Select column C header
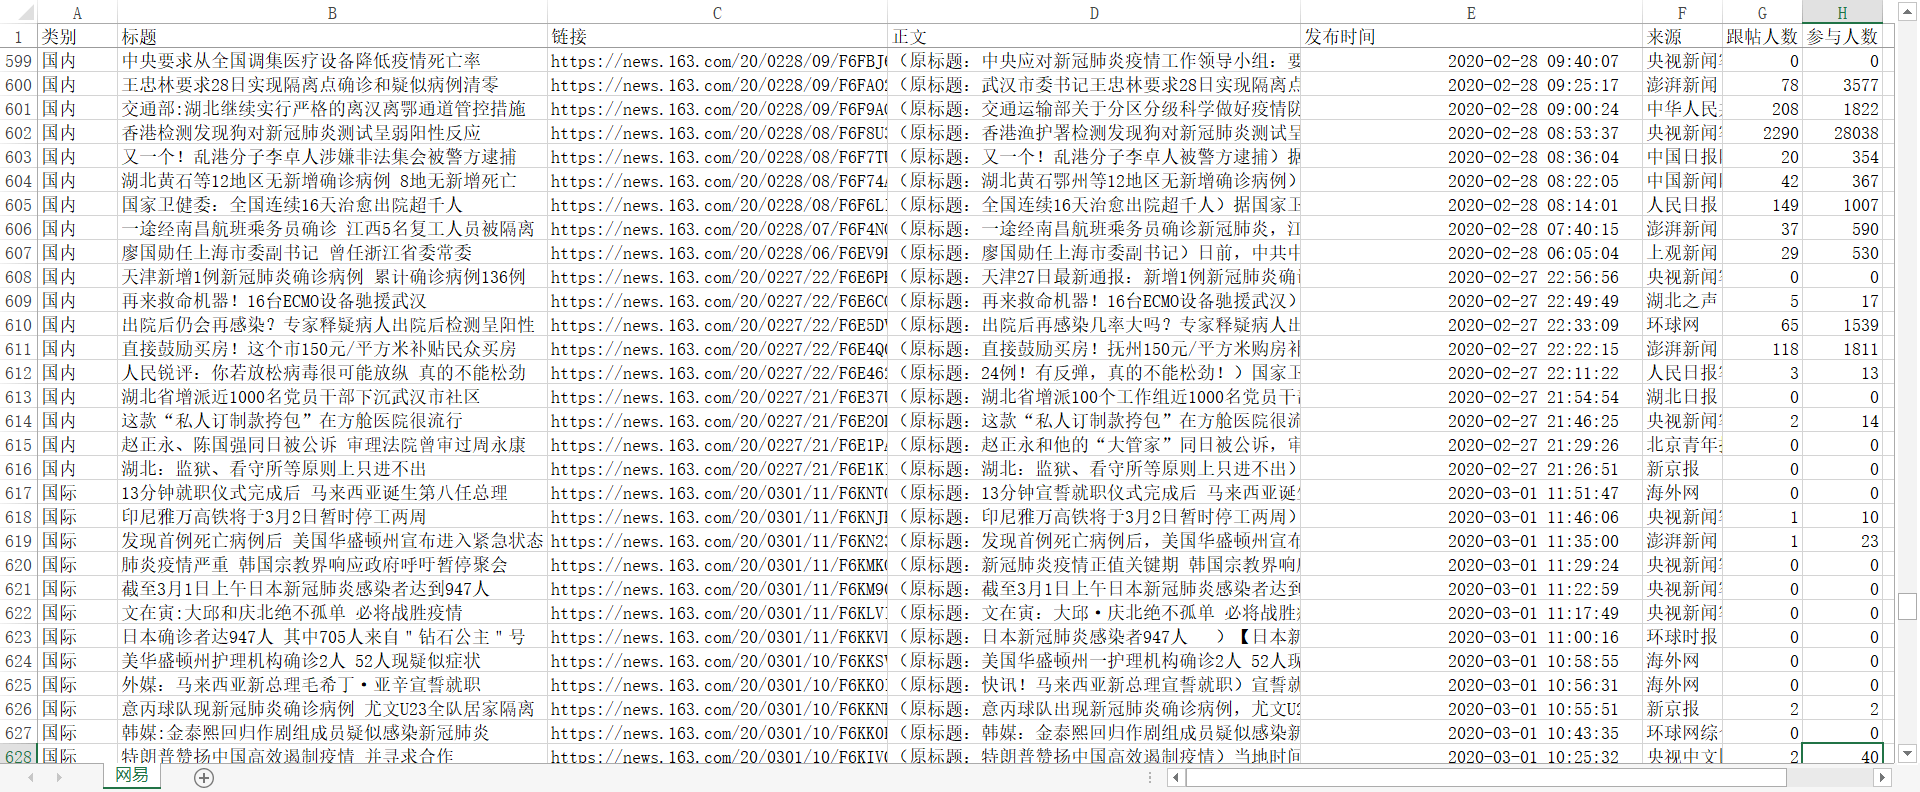 (x=717, y=12)
